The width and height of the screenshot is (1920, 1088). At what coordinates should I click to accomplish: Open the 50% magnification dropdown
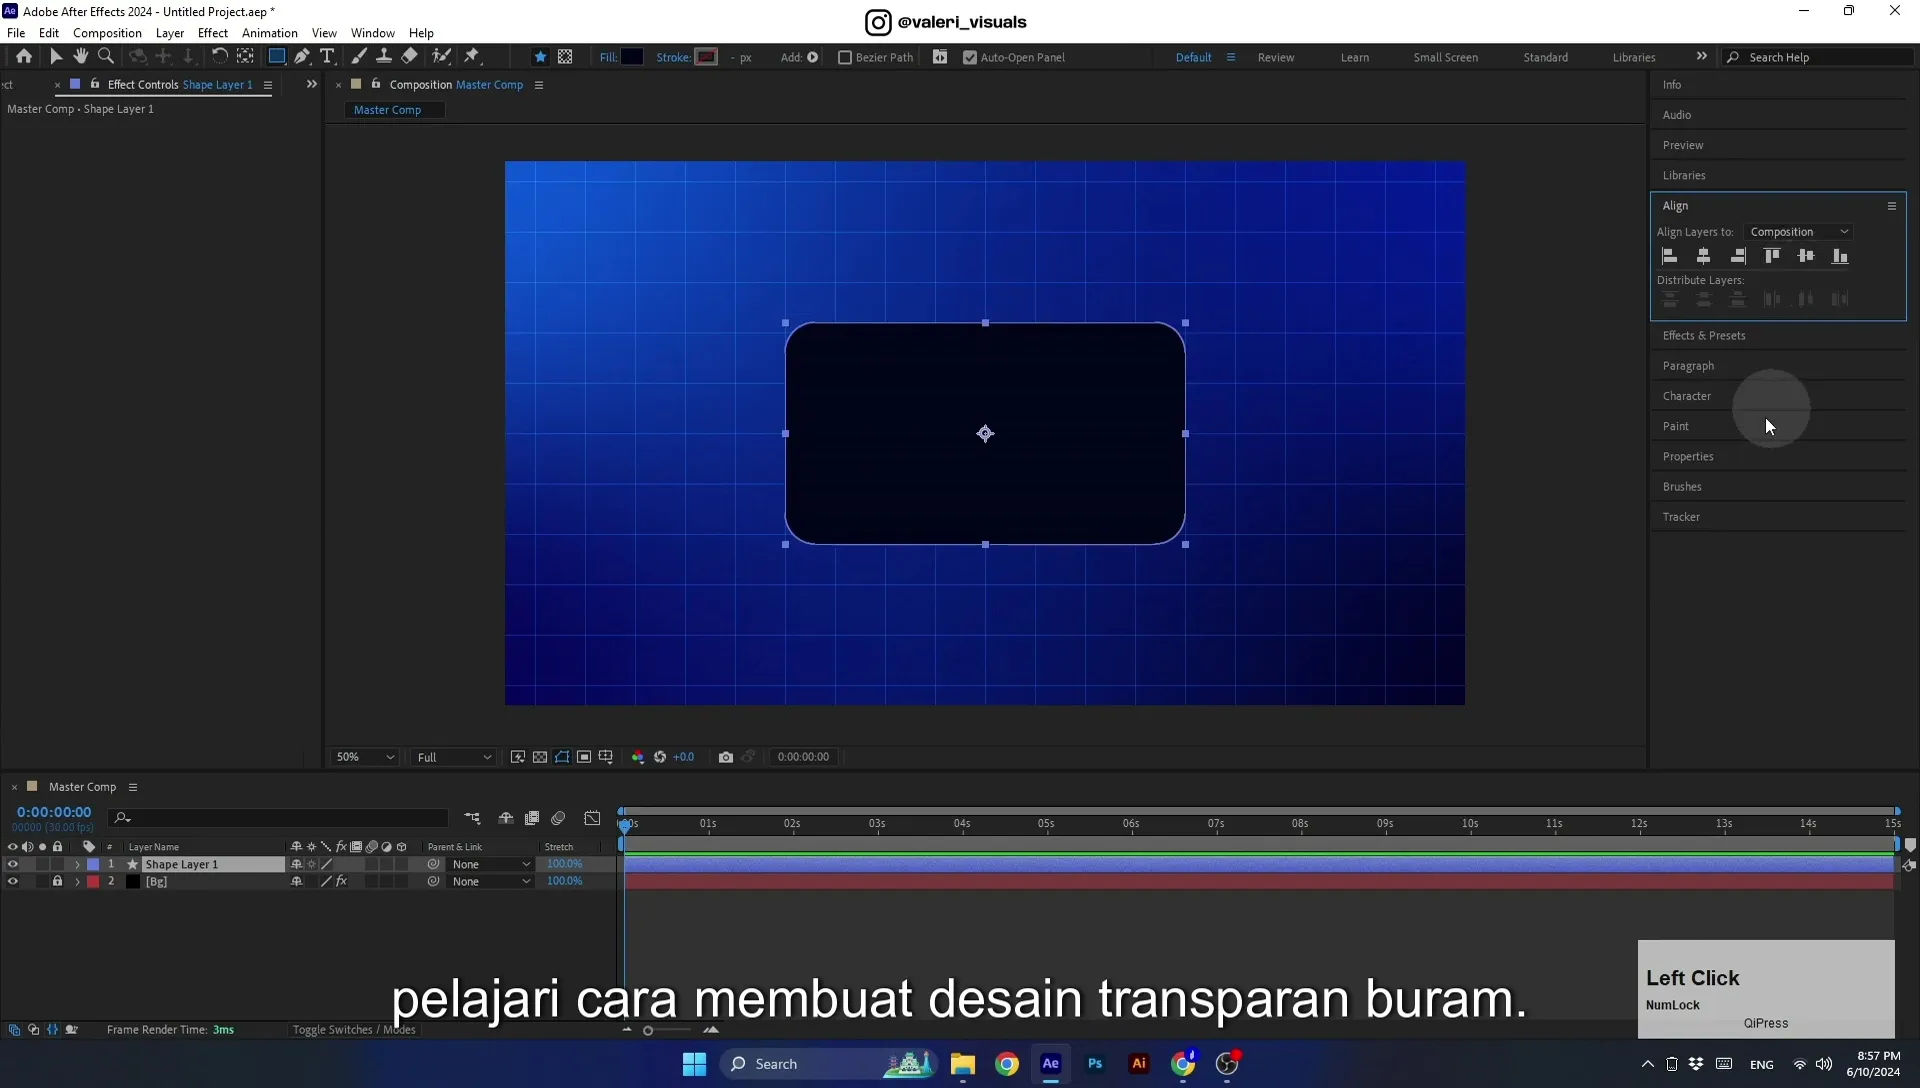pos(365,757)
